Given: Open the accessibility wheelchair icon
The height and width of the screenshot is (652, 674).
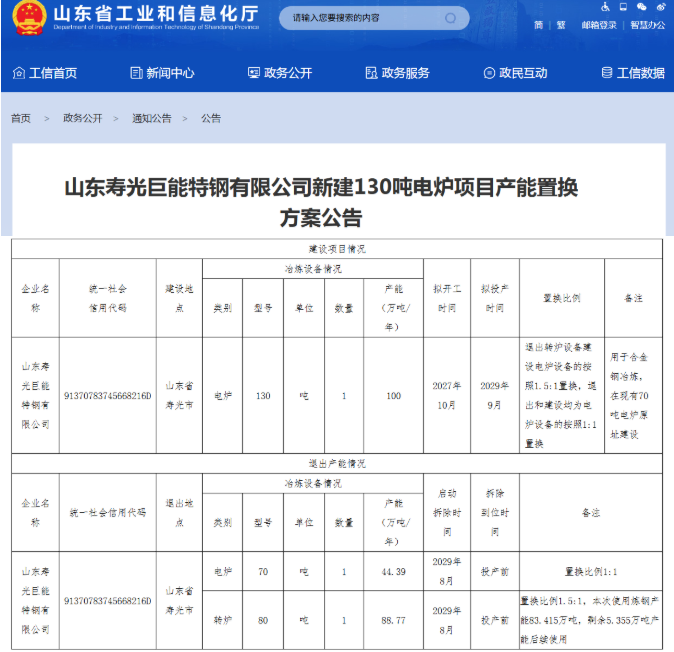Looking at the screenshot, I should (x=605, y=6).
